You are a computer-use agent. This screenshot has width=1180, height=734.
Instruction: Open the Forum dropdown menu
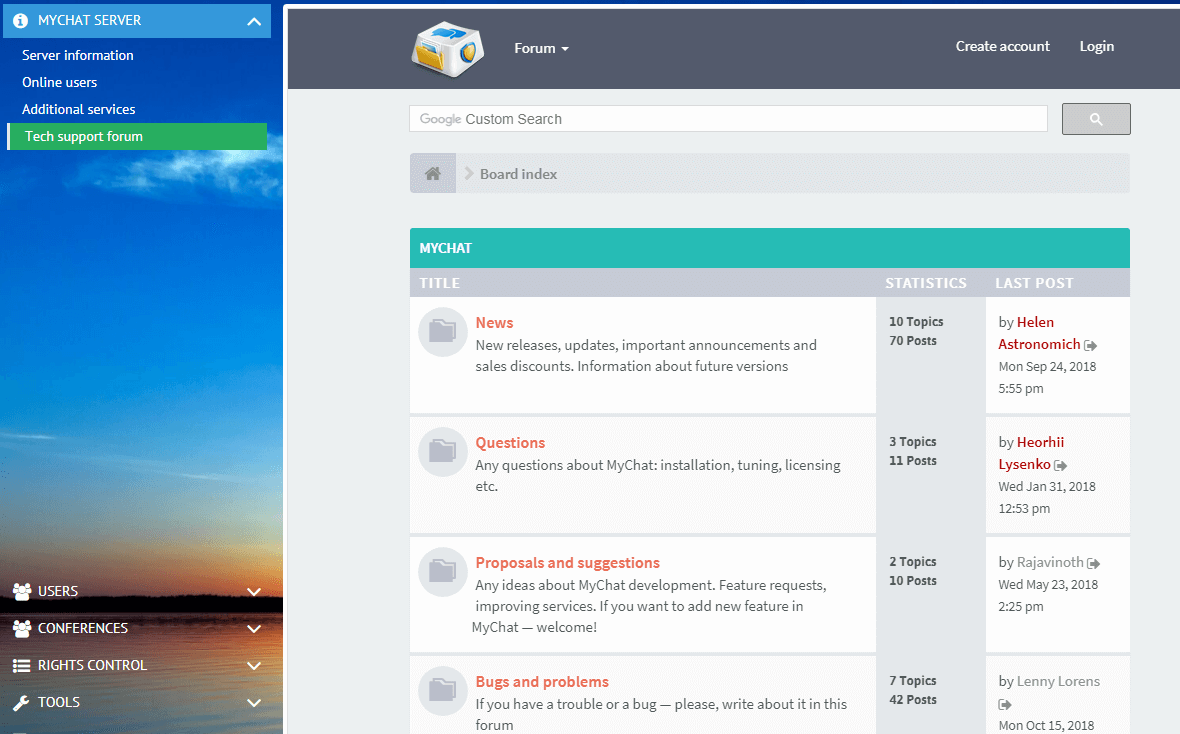tap(541, 48)
